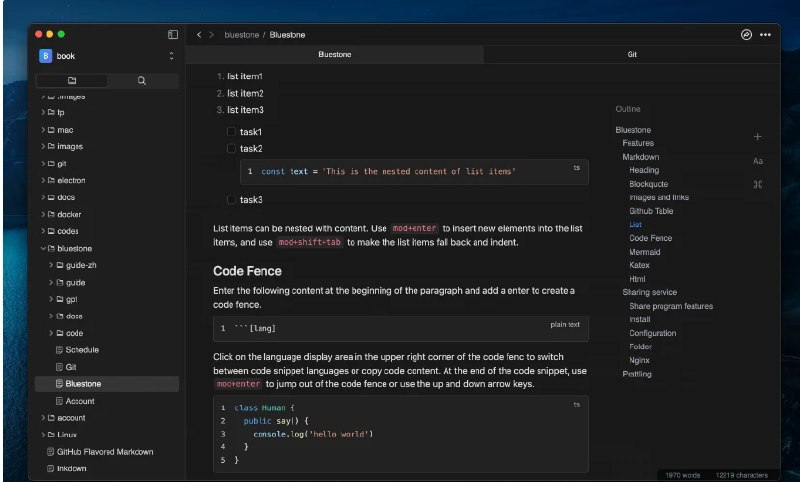Click the command key shortcut icon
Image resolution: width=800 pixels, height=482 pixels.
point(757,185)
